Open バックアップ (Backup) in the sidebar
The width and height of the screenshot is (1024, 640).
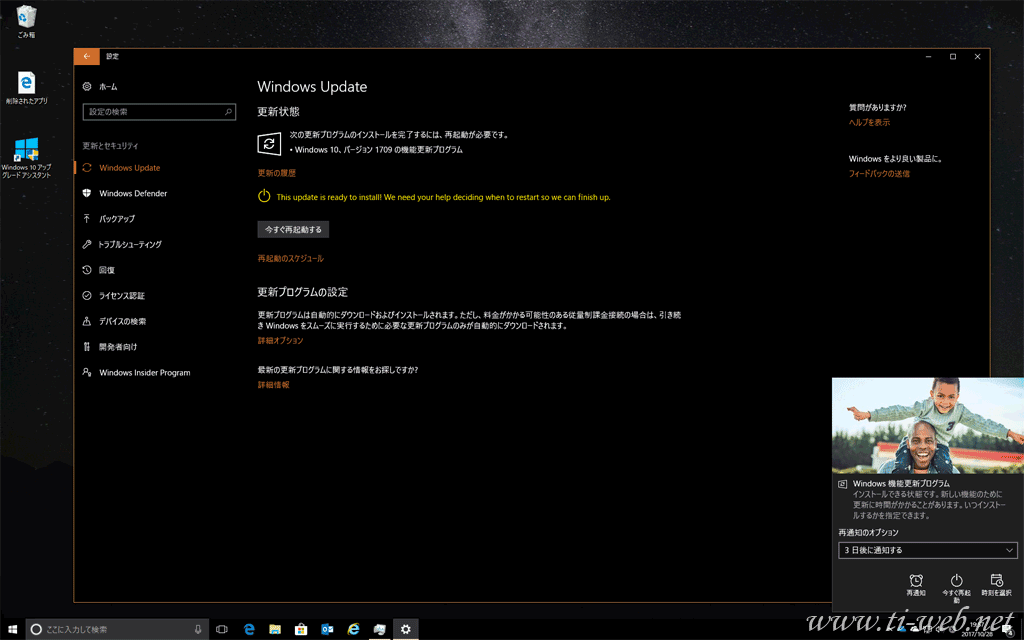click(x=117, y=219)
